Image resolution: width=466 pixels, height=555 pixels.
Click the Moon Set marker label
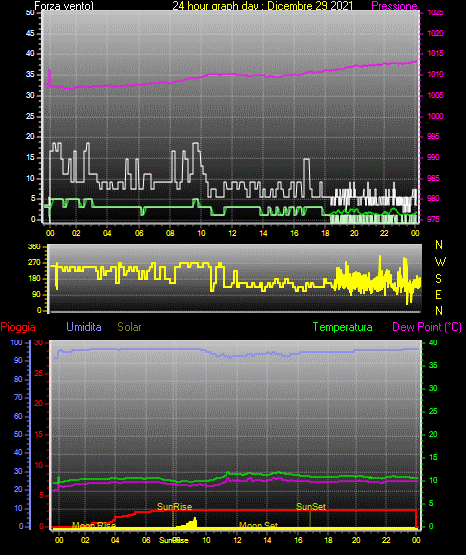258,525
